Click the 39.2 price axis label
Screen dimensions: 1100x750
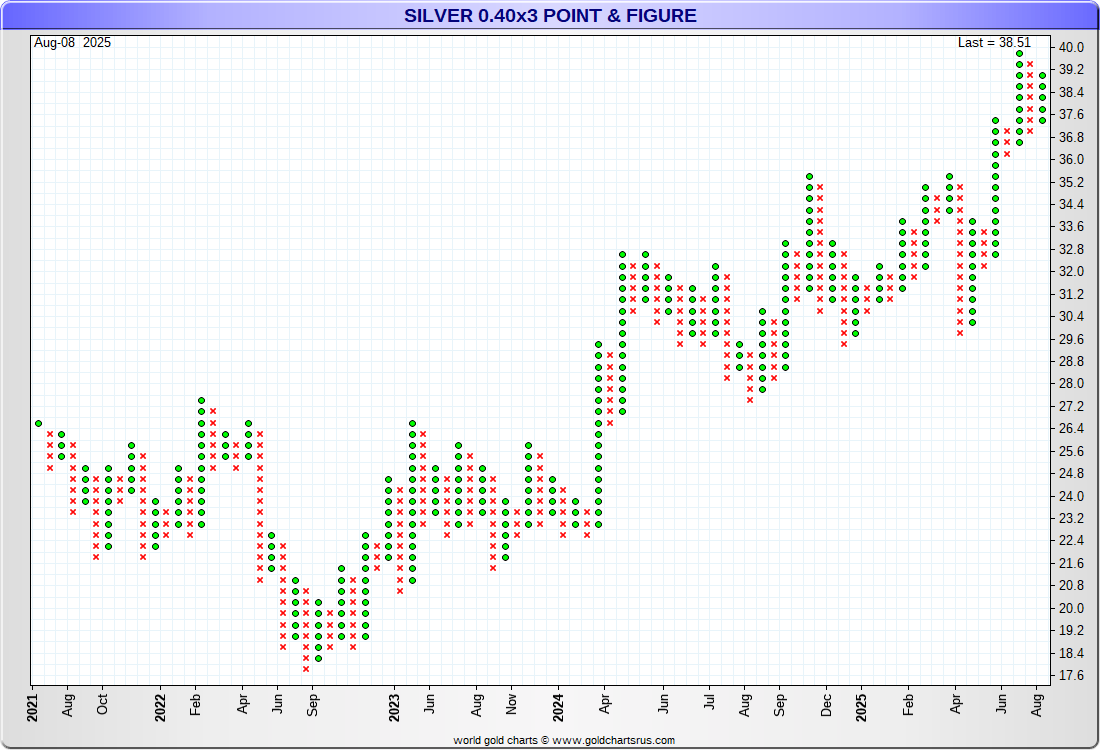pyautogui.click(x=1071, y=69)
